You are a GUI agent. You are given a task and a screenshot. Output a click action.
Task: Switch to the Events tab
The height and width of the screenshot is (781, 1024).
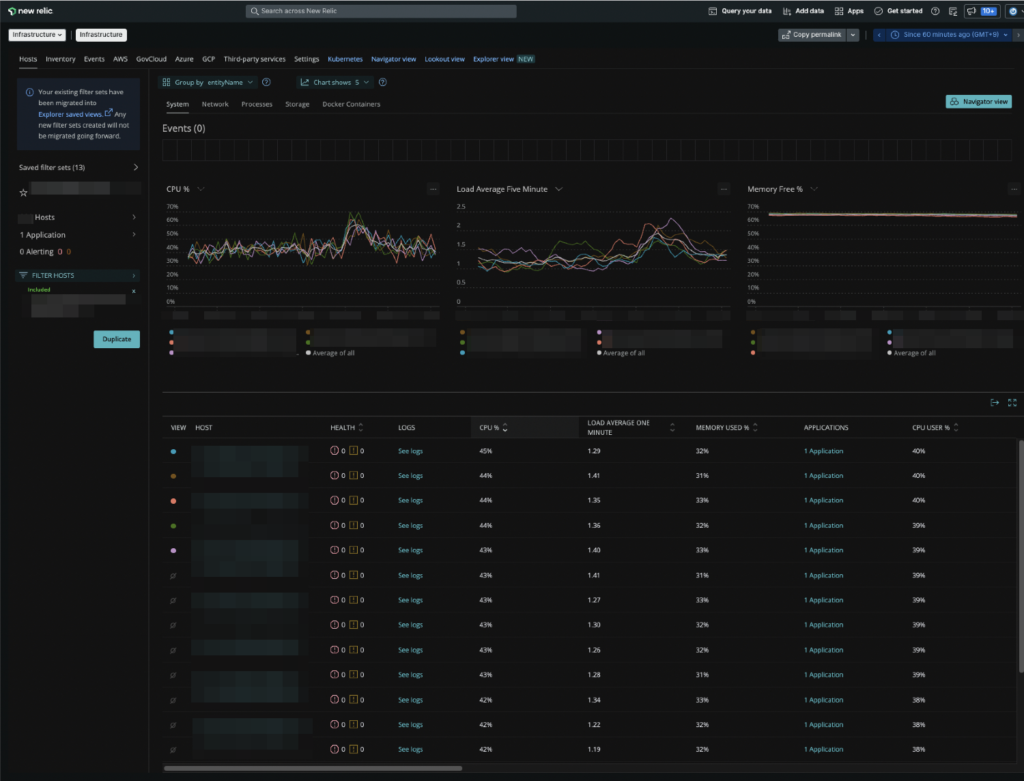coord(94,59)
